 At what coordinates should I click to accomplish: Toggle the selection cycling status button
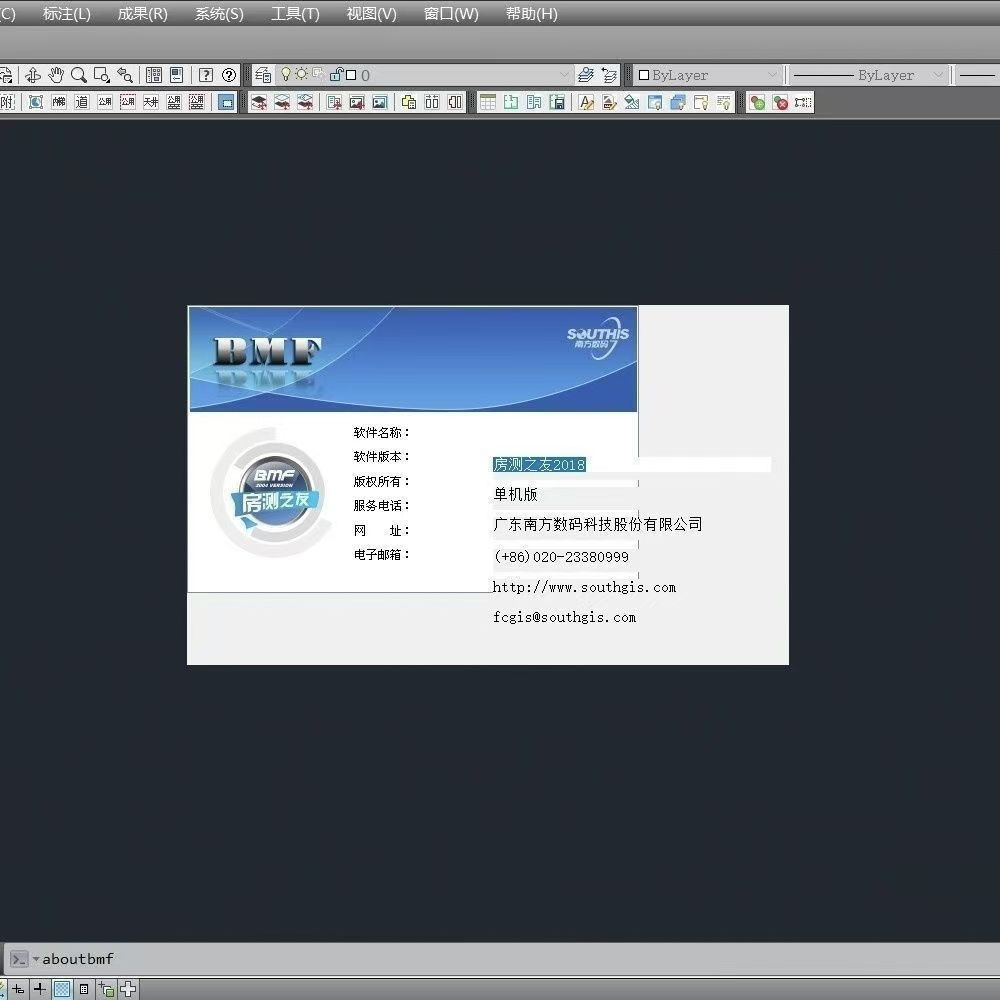(x=106, y=989)
